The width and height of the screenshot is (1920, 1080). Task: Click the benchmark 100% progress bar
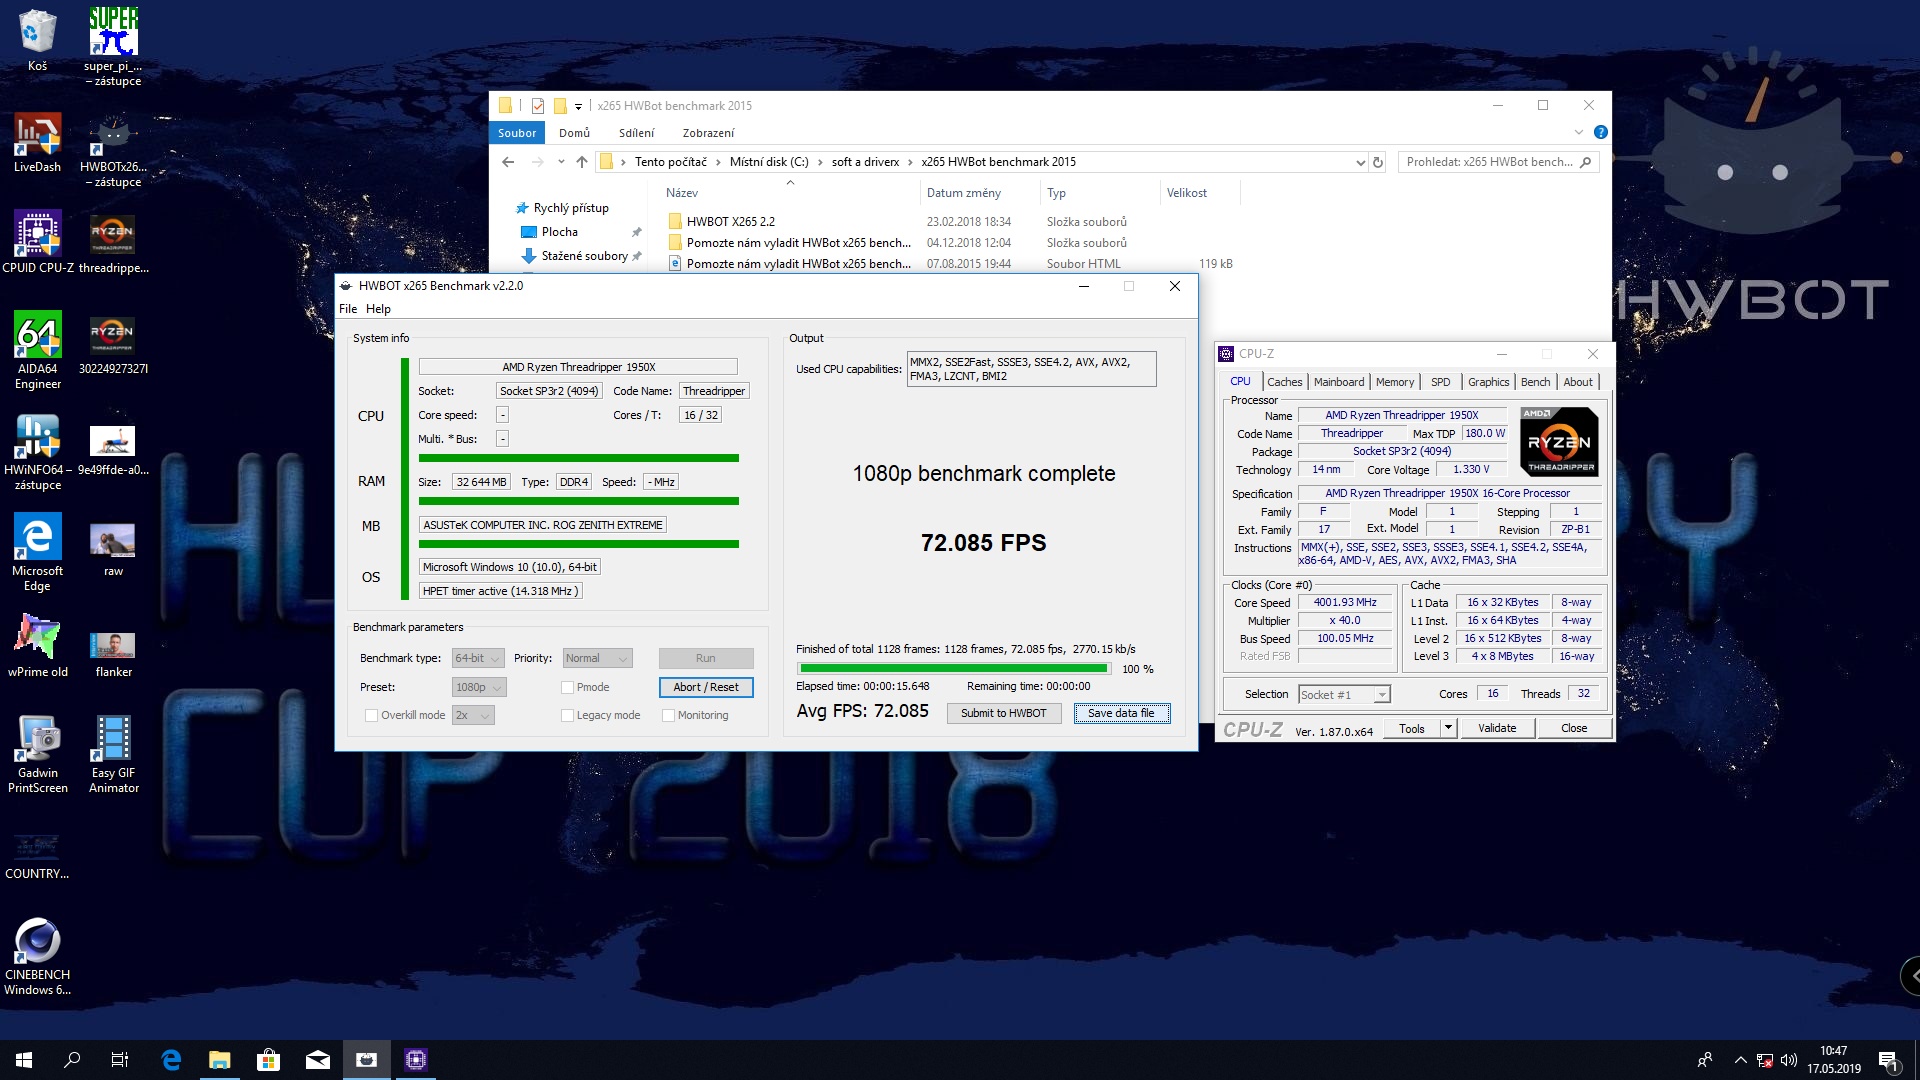[954, 668]
